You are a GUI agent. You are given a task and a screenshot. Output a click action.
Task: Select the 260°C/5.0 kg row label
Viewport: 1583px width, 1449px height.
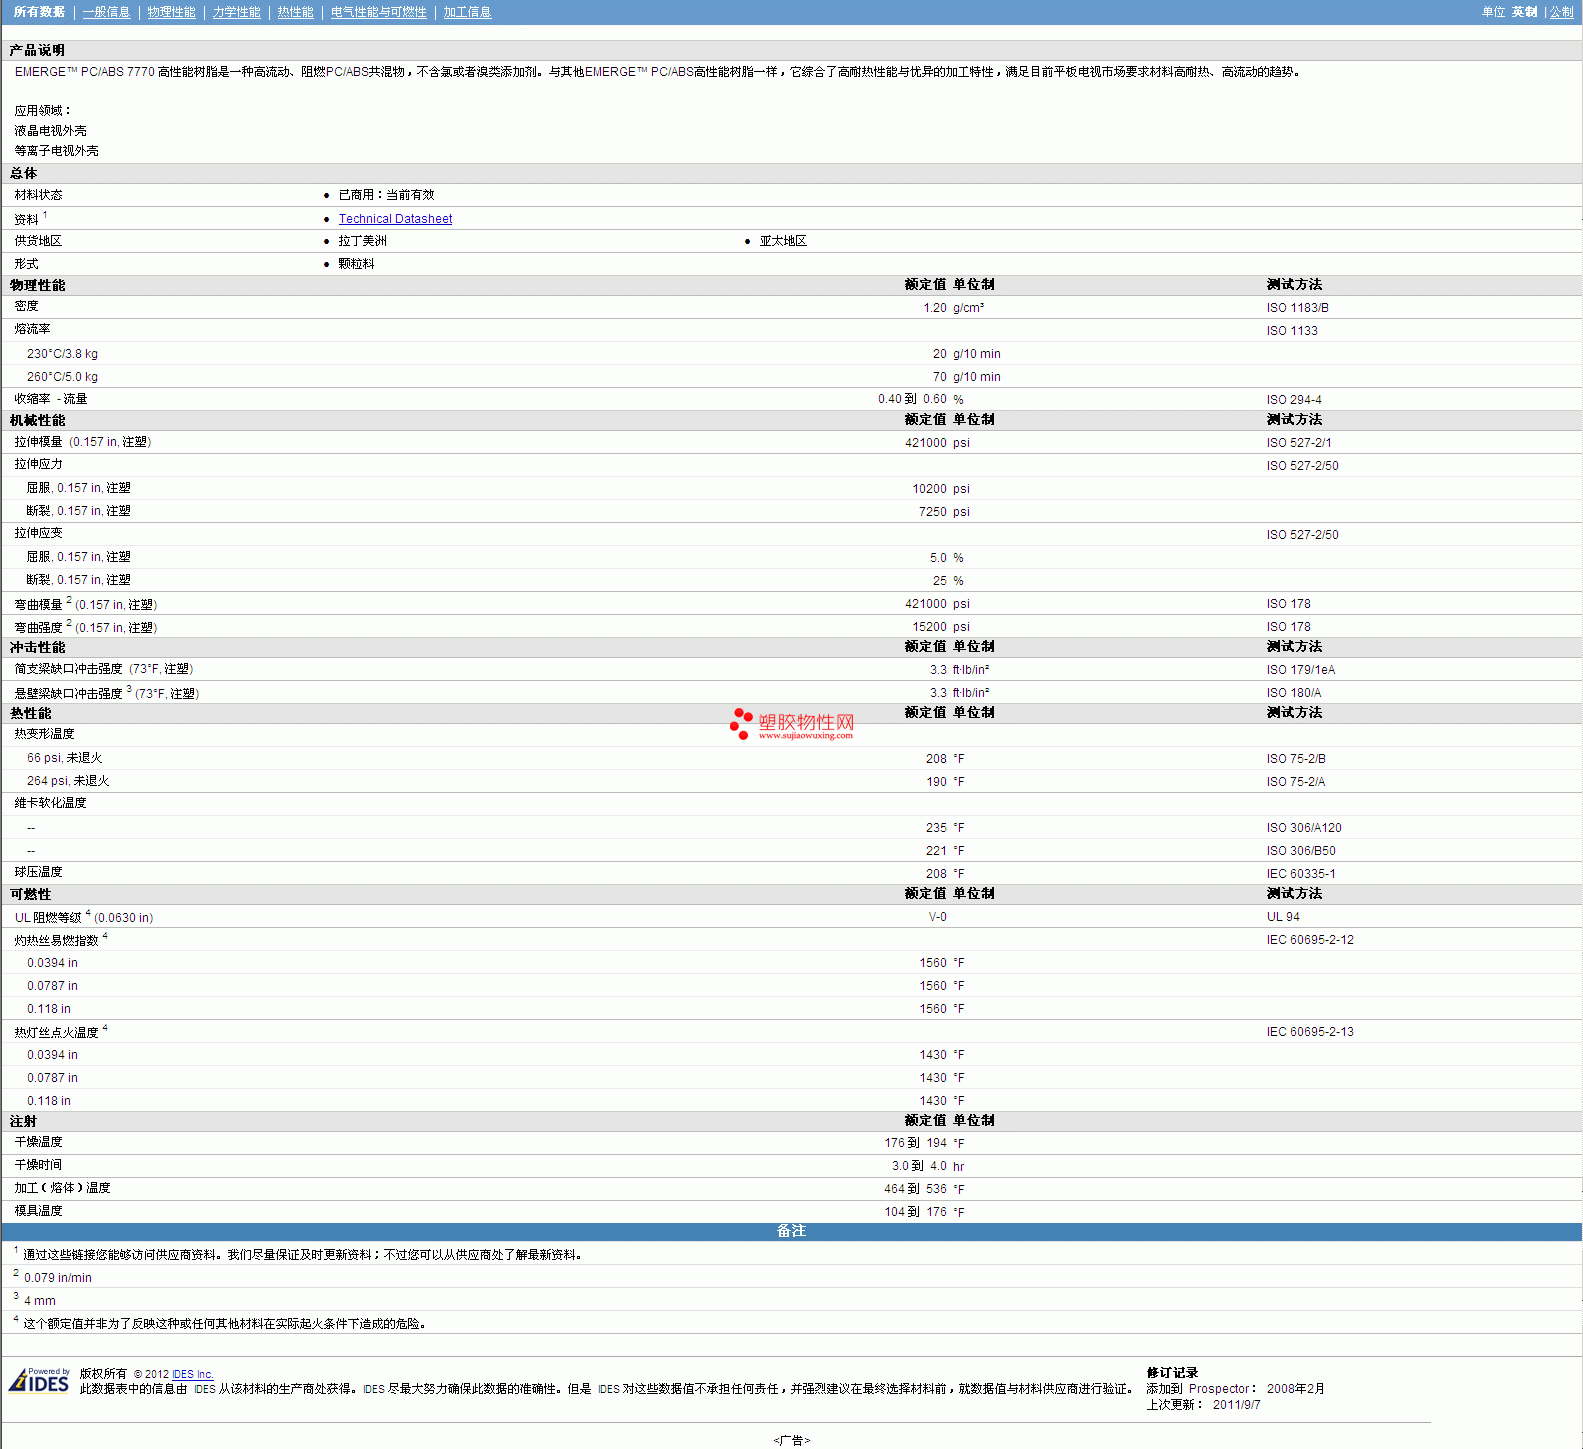click(62, 377)
